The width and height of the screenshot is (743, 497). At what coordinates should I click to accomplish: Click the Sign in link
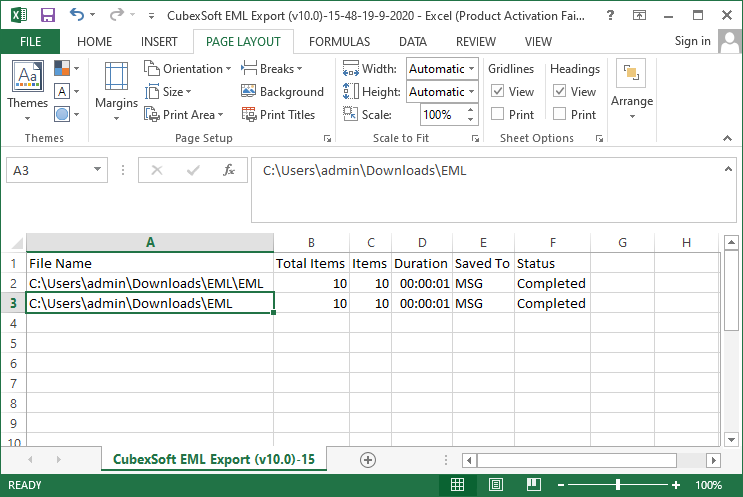point(692,41)
